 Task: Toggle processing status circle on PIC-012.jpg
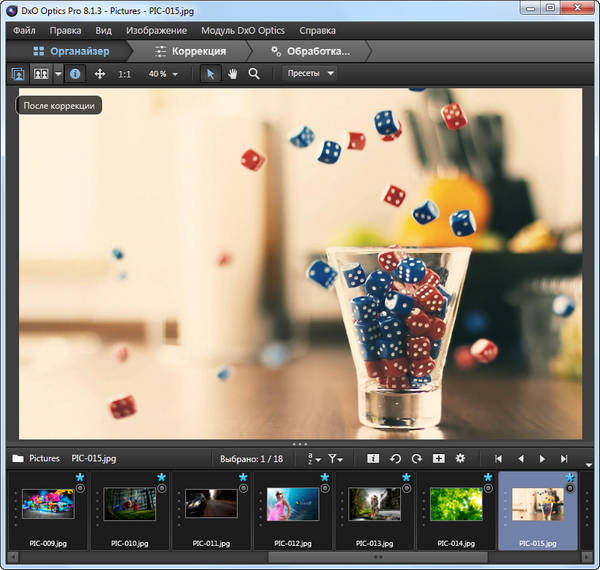[x=324, y=489]
